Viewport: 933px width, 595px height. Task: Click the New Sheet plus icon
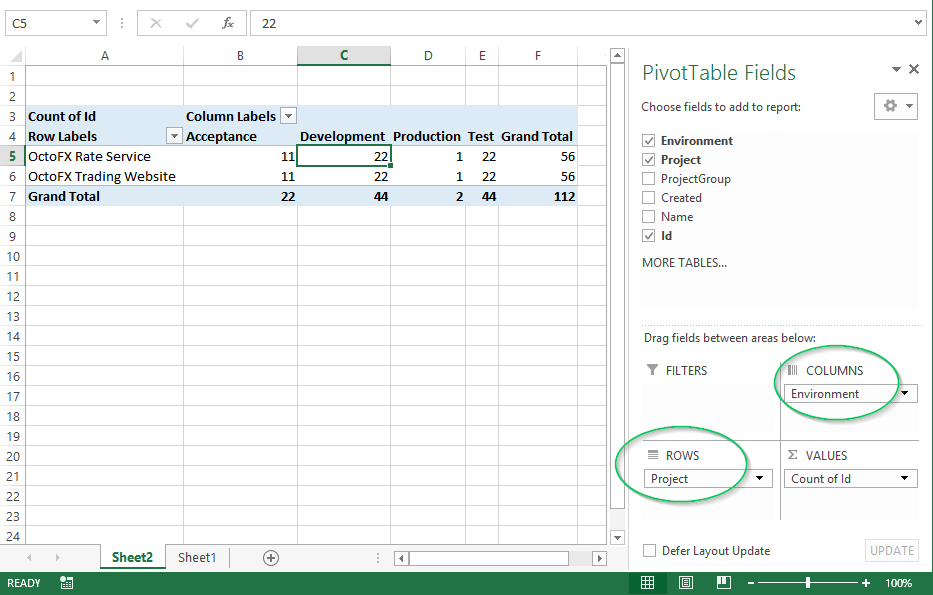[270, 558]
